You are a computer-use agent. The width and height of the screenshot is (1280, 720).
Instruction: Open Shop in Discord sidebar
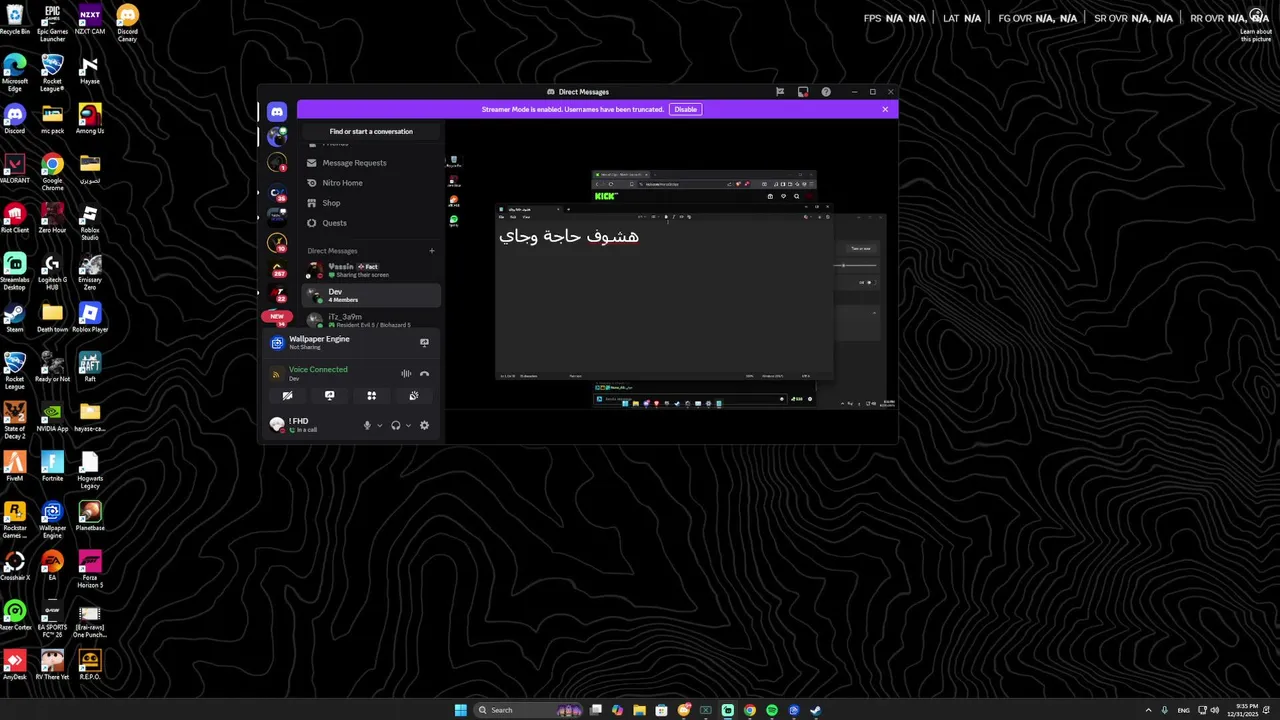click(x=371, y=203)
